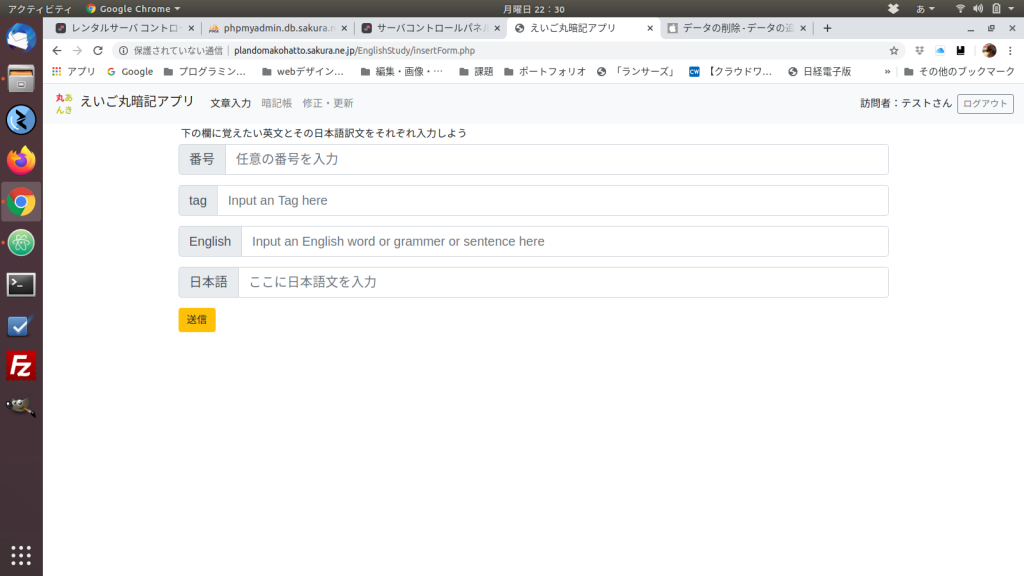Open the new tab plus button
The image size is (1024, 576).
point(827,28)
